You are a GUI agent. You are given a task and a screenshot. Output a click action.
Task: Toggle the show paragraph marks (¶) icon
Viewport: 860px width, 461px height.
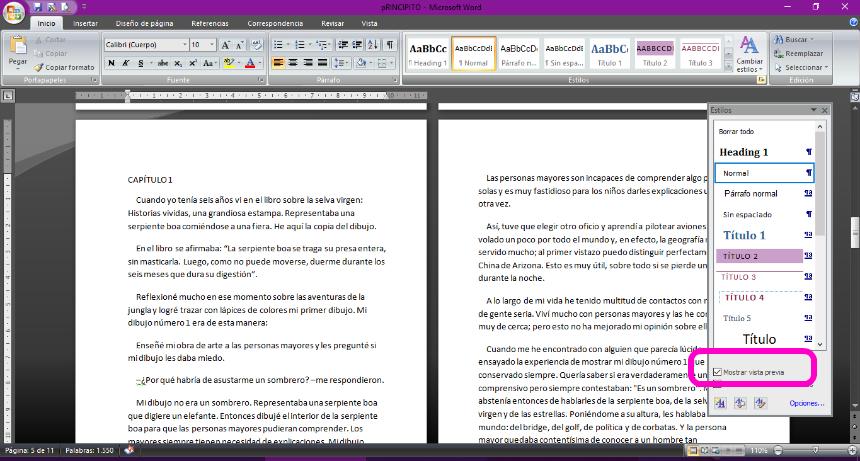[389, 45]
